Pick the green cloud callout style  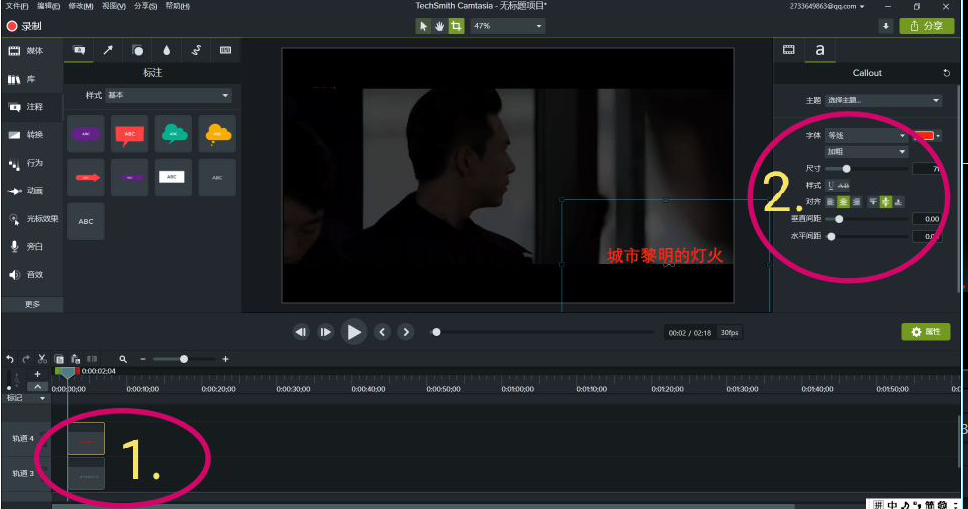point(173,133)
